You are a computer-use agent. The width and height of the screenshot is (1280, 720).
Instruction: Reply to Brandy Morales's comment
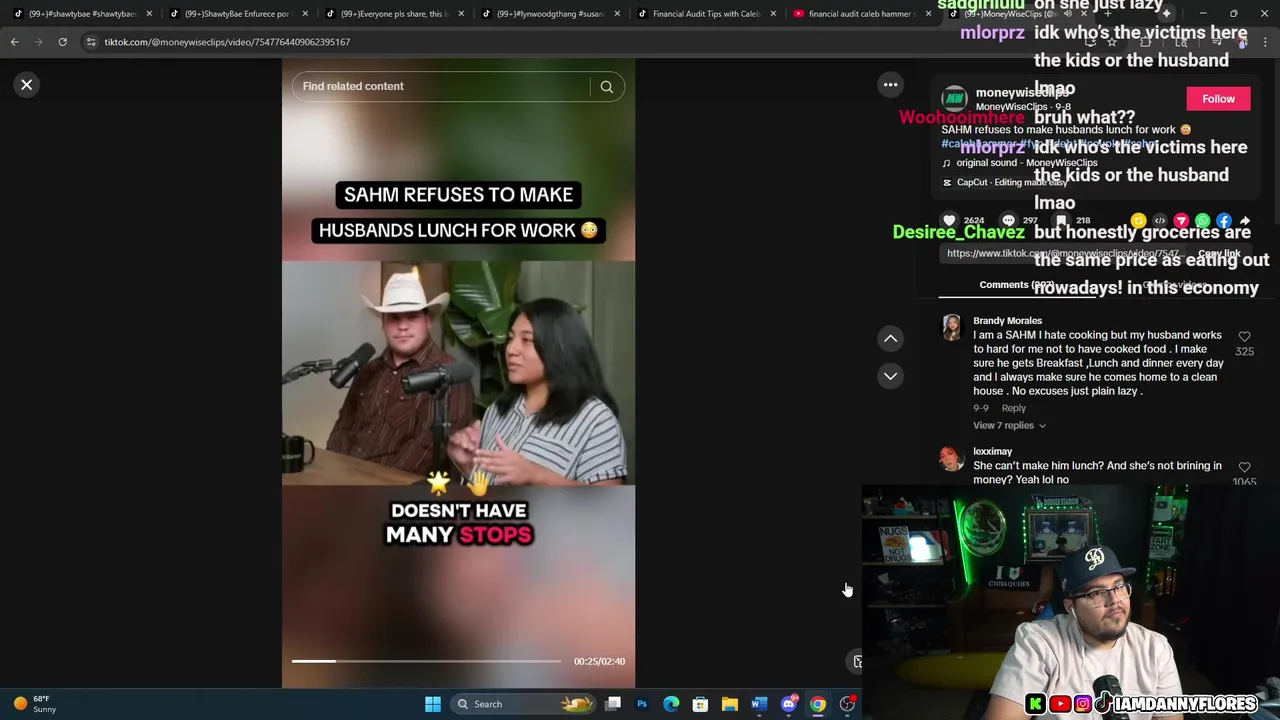click(x=1013, y=408)
